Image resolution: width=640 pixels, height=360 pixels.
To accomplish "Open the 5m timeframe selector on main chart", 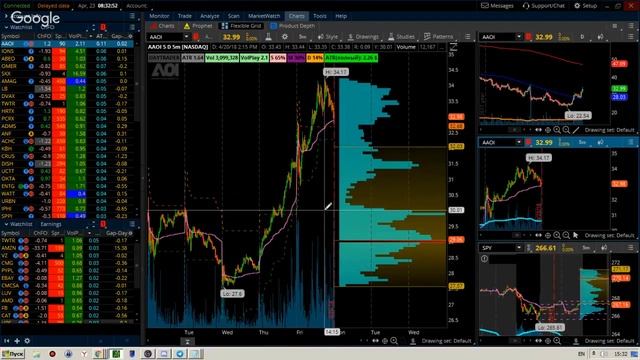I will click(302, 37).
